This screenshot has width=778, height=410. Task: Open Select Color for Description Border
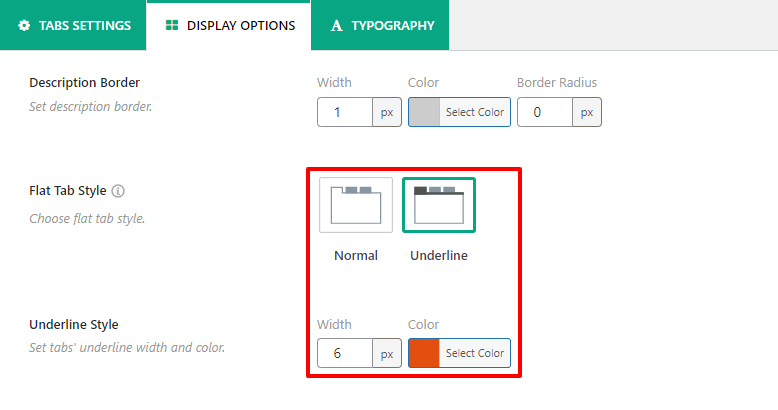click(x=474, y=112)
